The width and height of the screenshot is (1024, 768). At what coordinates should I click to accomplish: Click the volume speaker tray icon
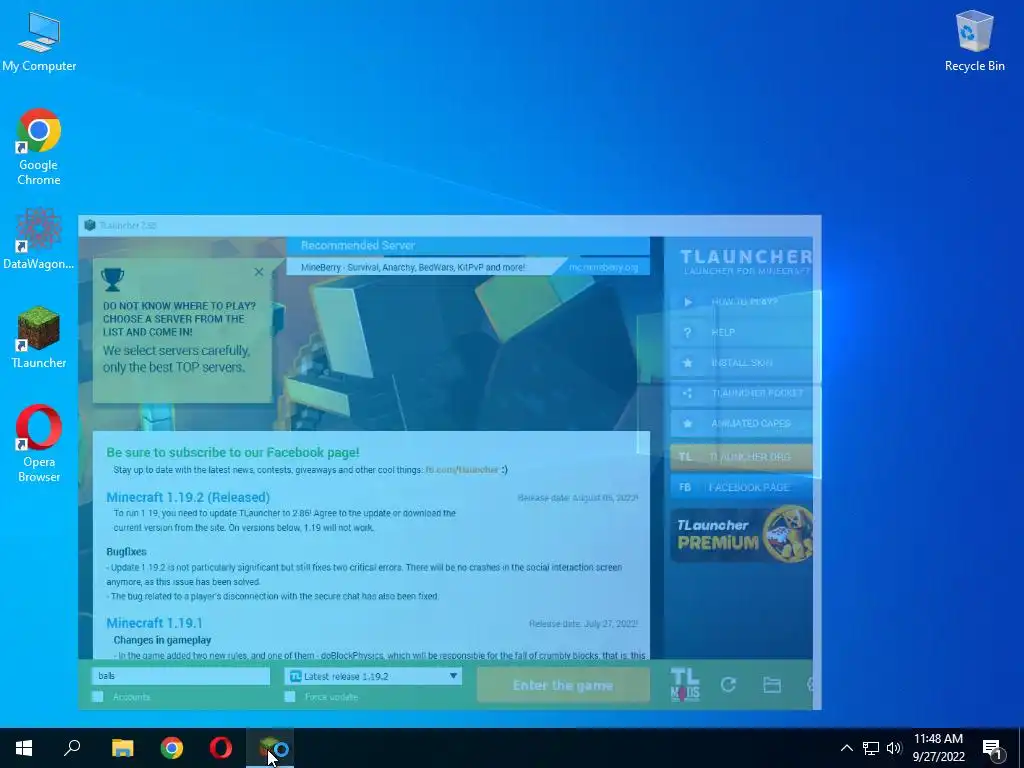tap(894, 748)
